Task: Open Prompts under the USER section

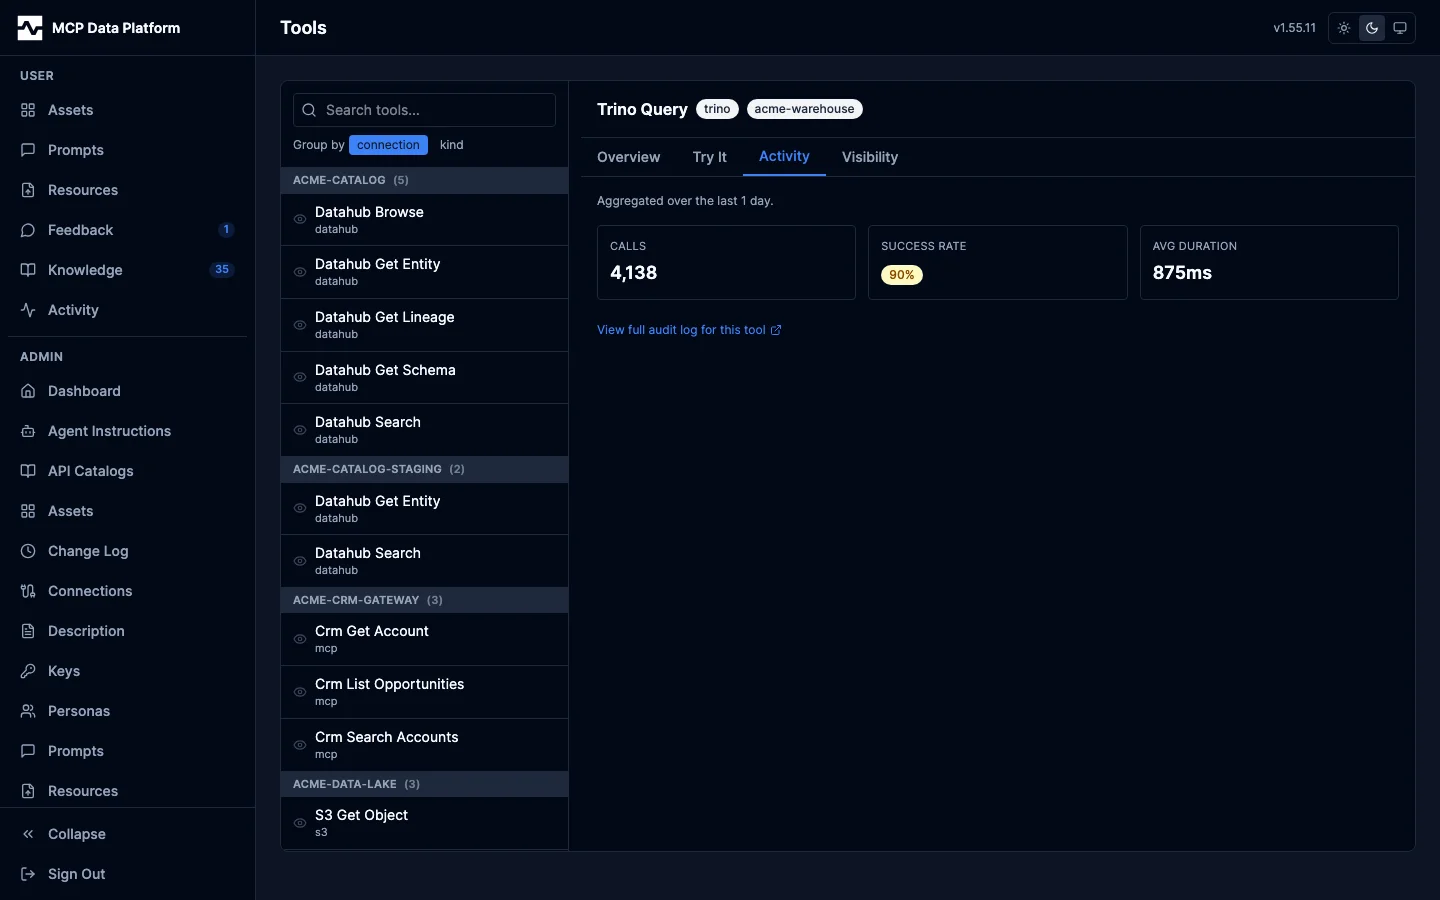Action: tap(127, 150)
